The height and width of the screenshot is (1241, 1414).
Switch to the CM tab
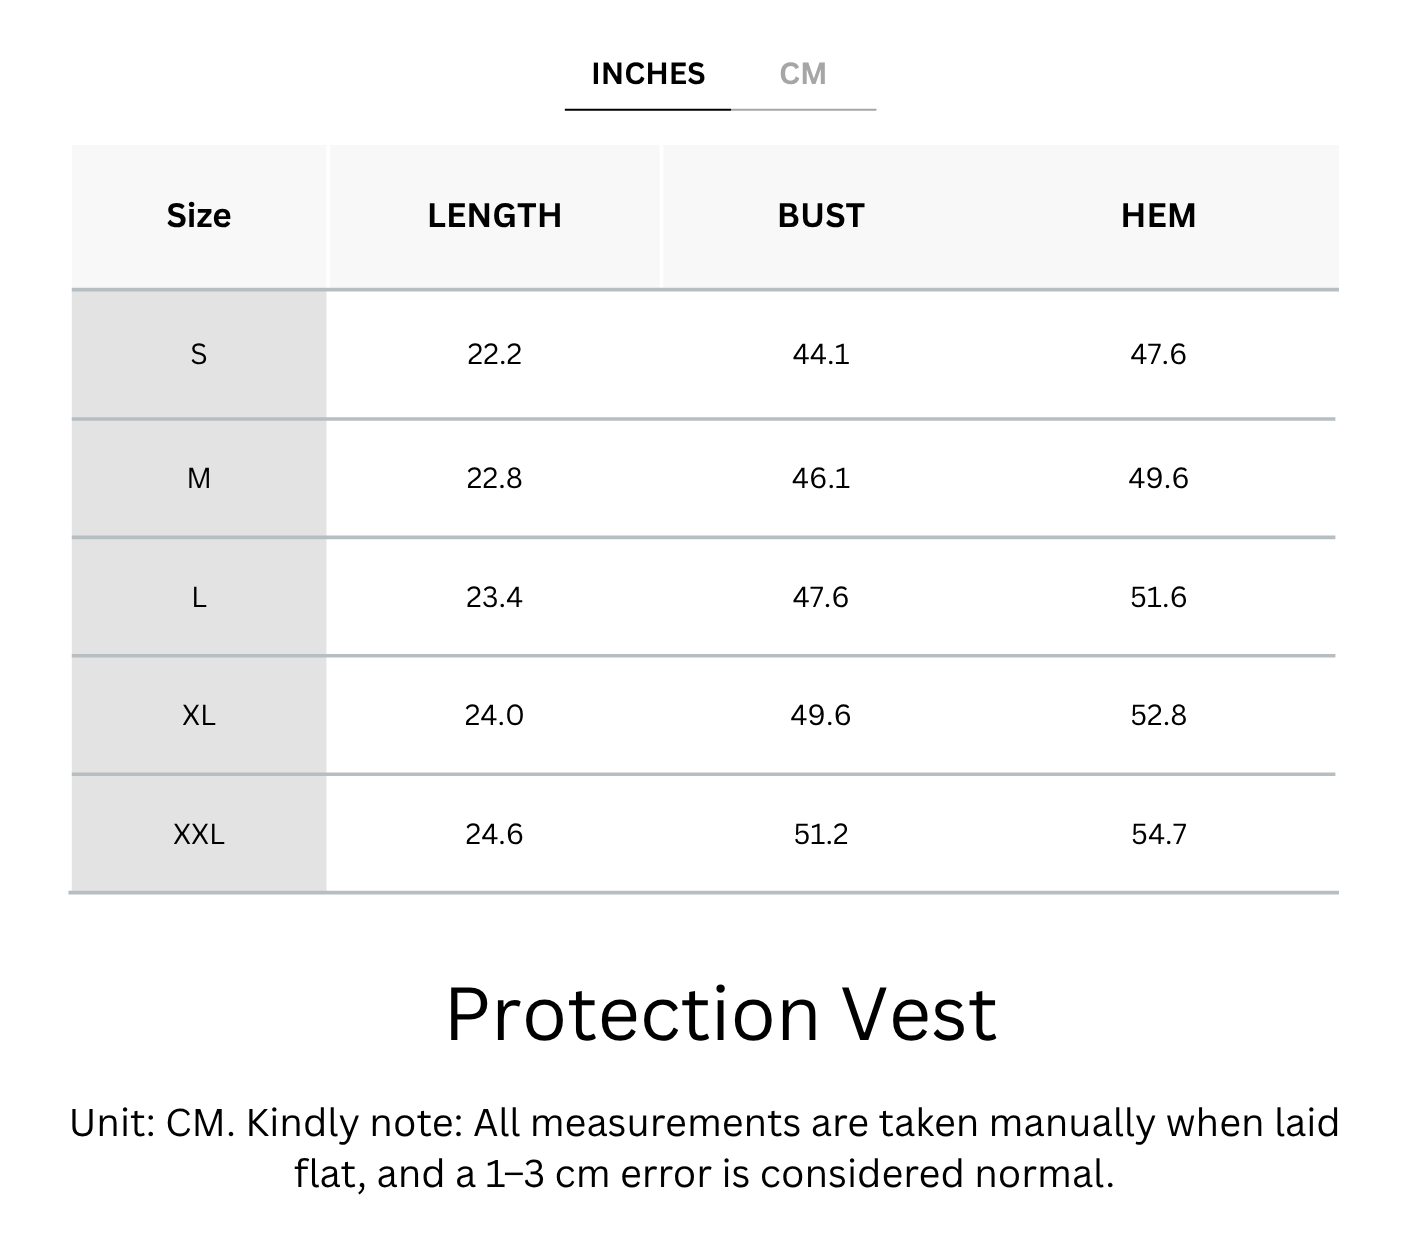pyautogui.click(x=803, y=74)
